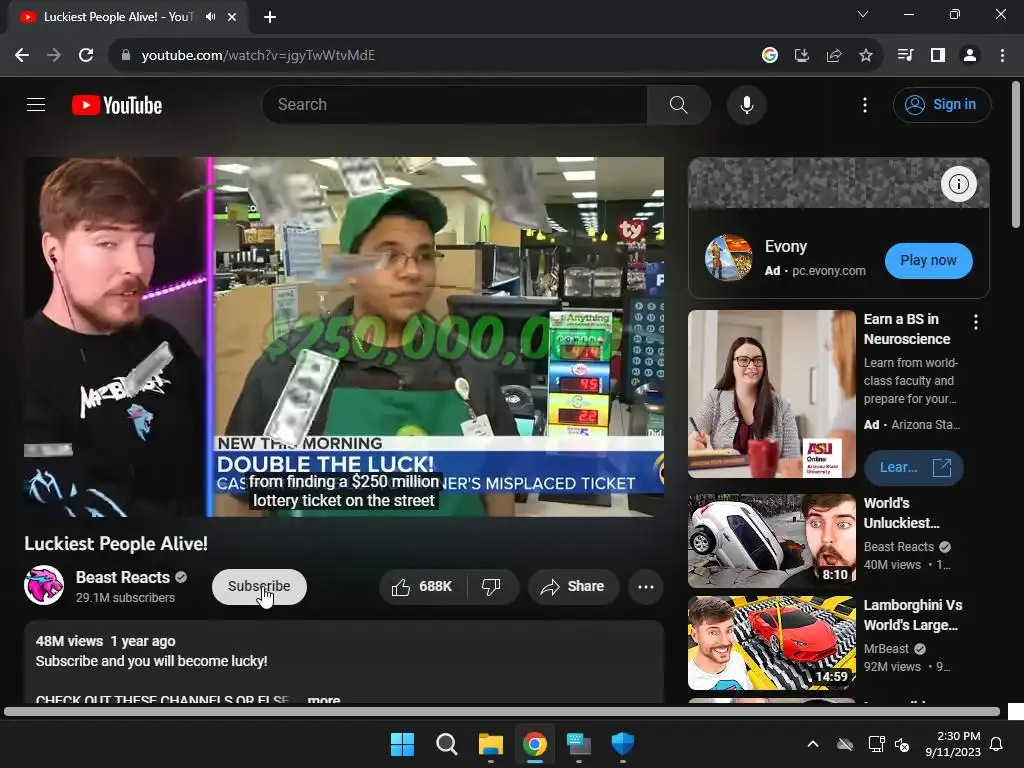Open the YouTube guide hamburger menu
Viewport: 1024px width, 768px height.
(x=36, y=104)
